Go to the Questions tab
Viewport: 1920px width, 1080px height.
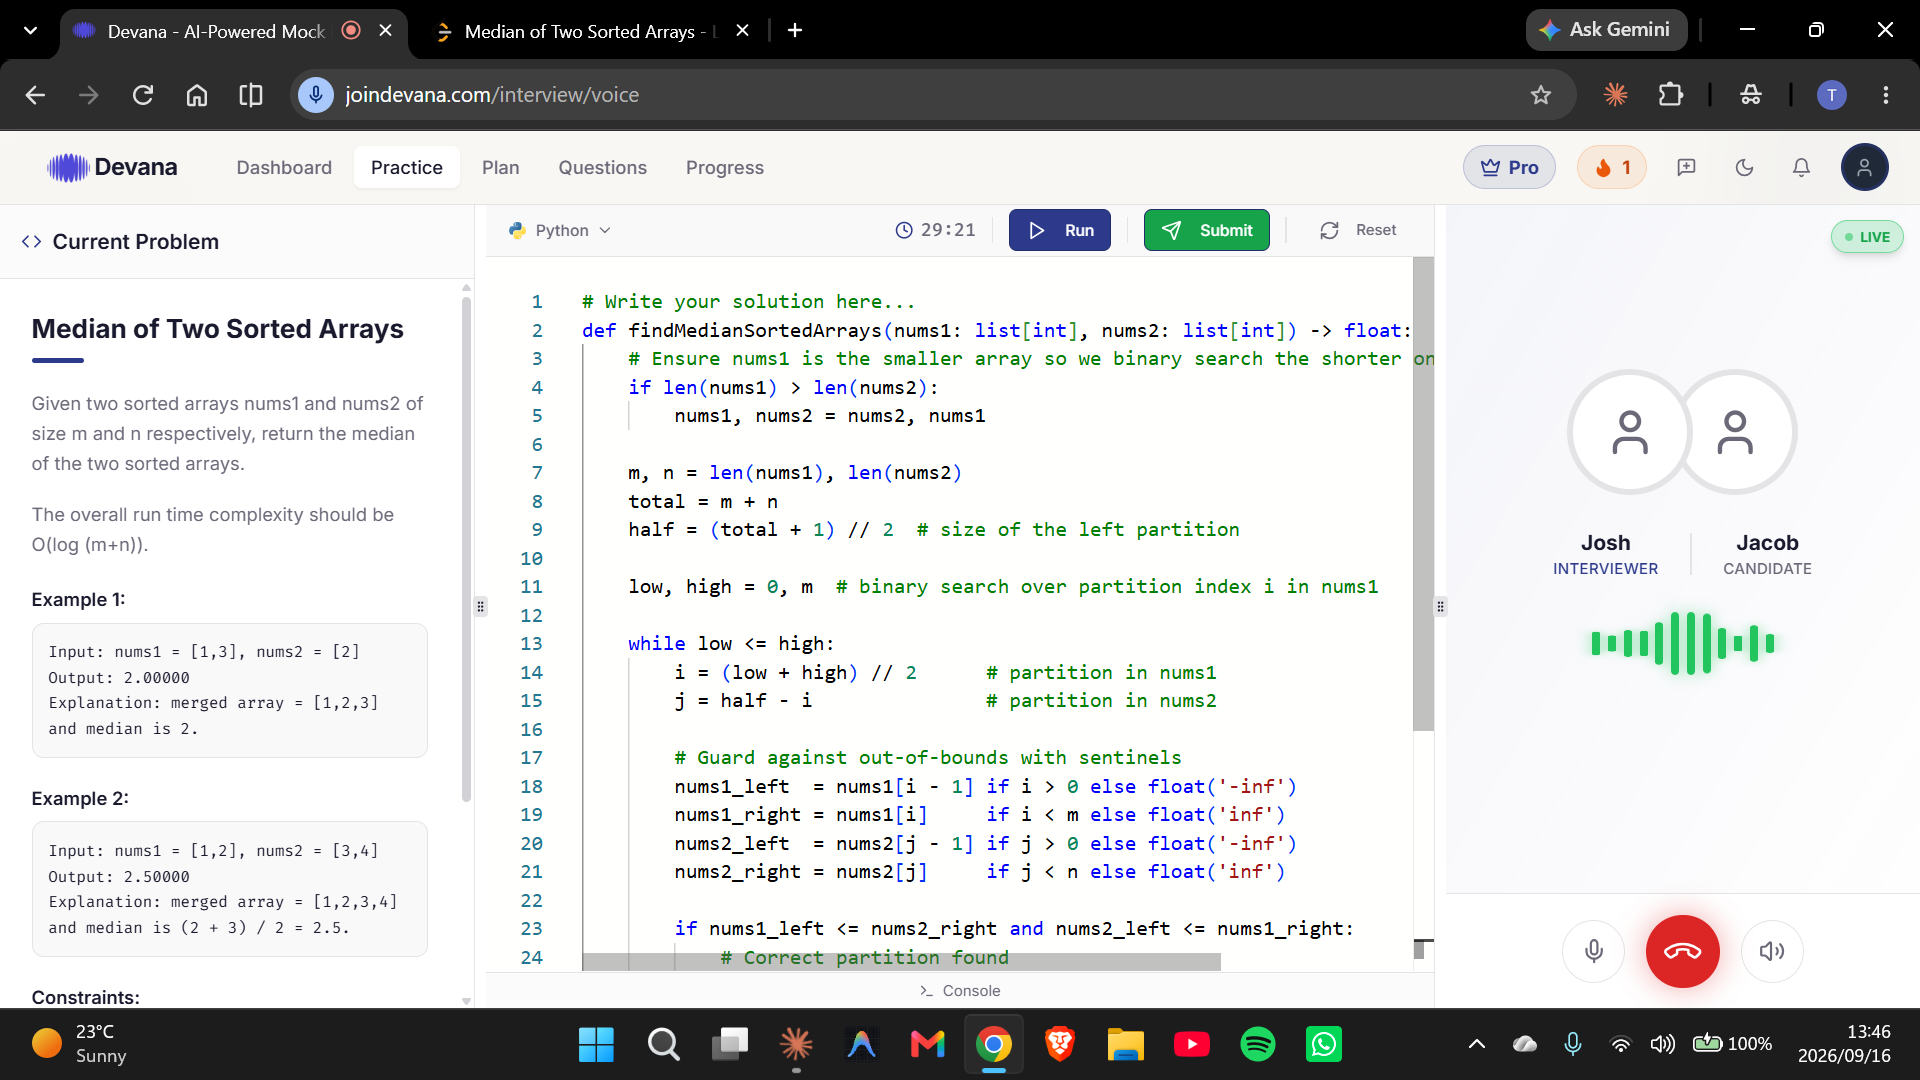point(602,167)
